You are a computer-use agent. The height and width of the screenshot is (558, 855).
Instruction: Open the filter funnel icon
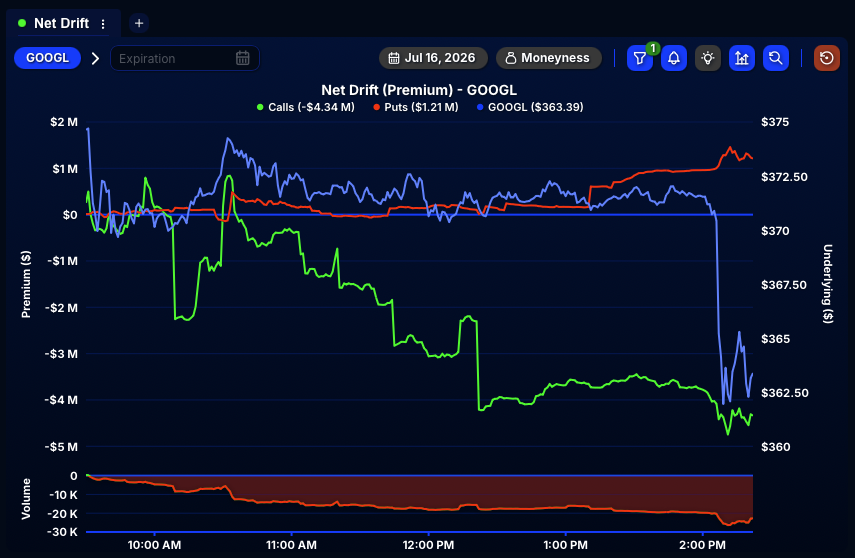click(x=640, y=58)
